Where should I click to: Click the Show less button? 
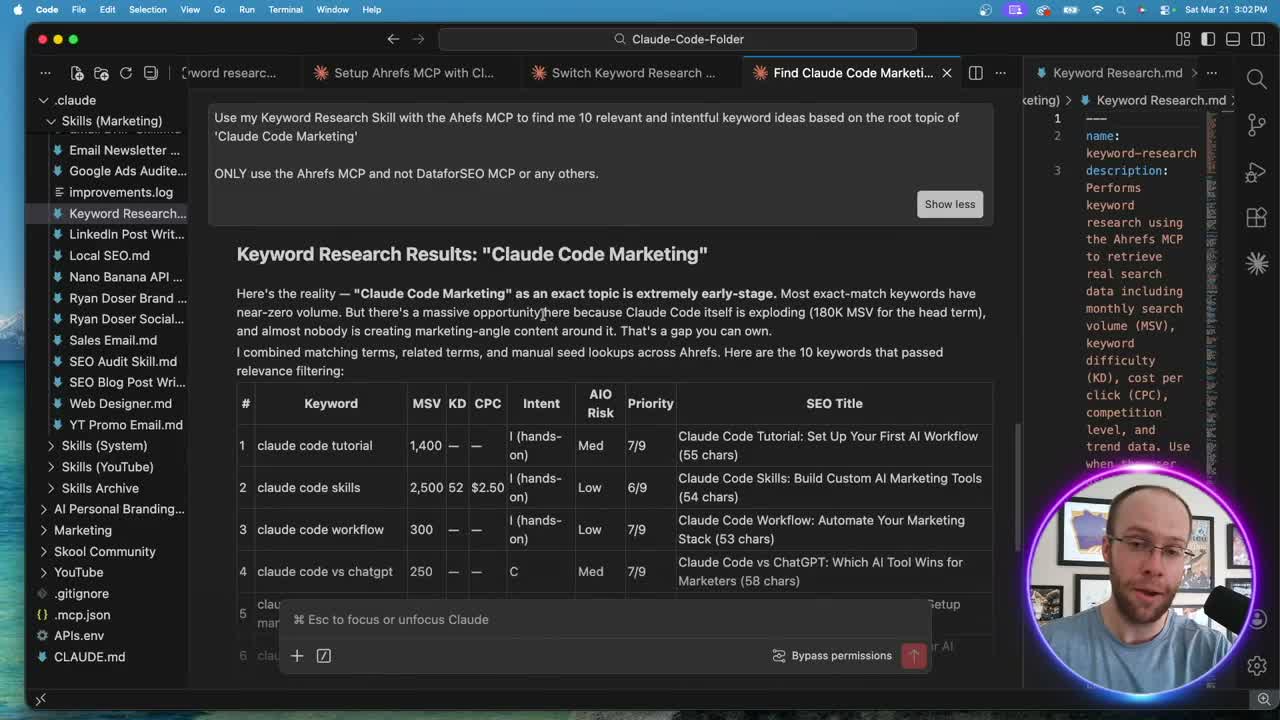[950, 204]
